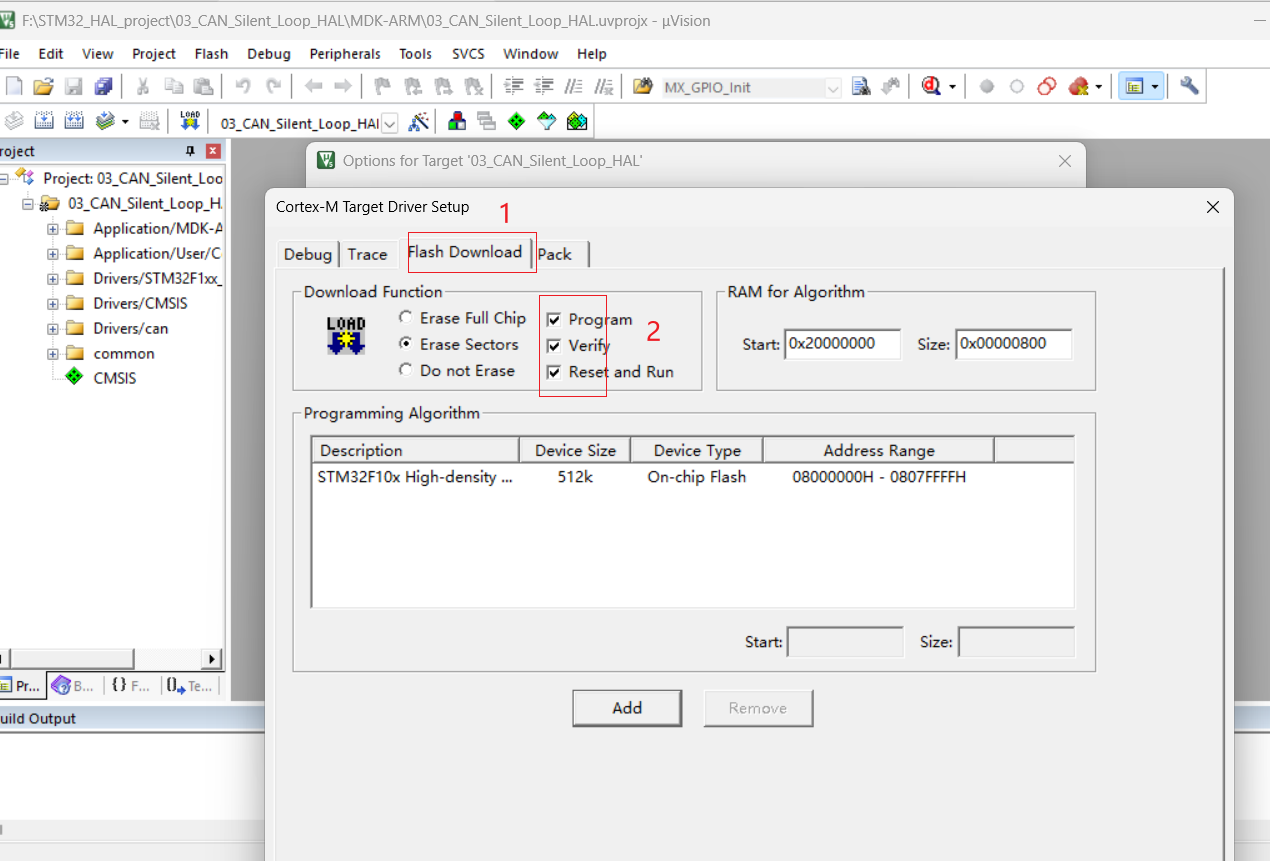Toggle the Verify checkbox

[553, 346]
